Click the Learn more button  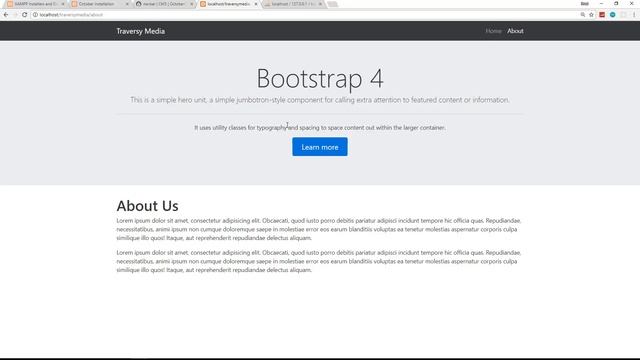[x=320, y=147]
